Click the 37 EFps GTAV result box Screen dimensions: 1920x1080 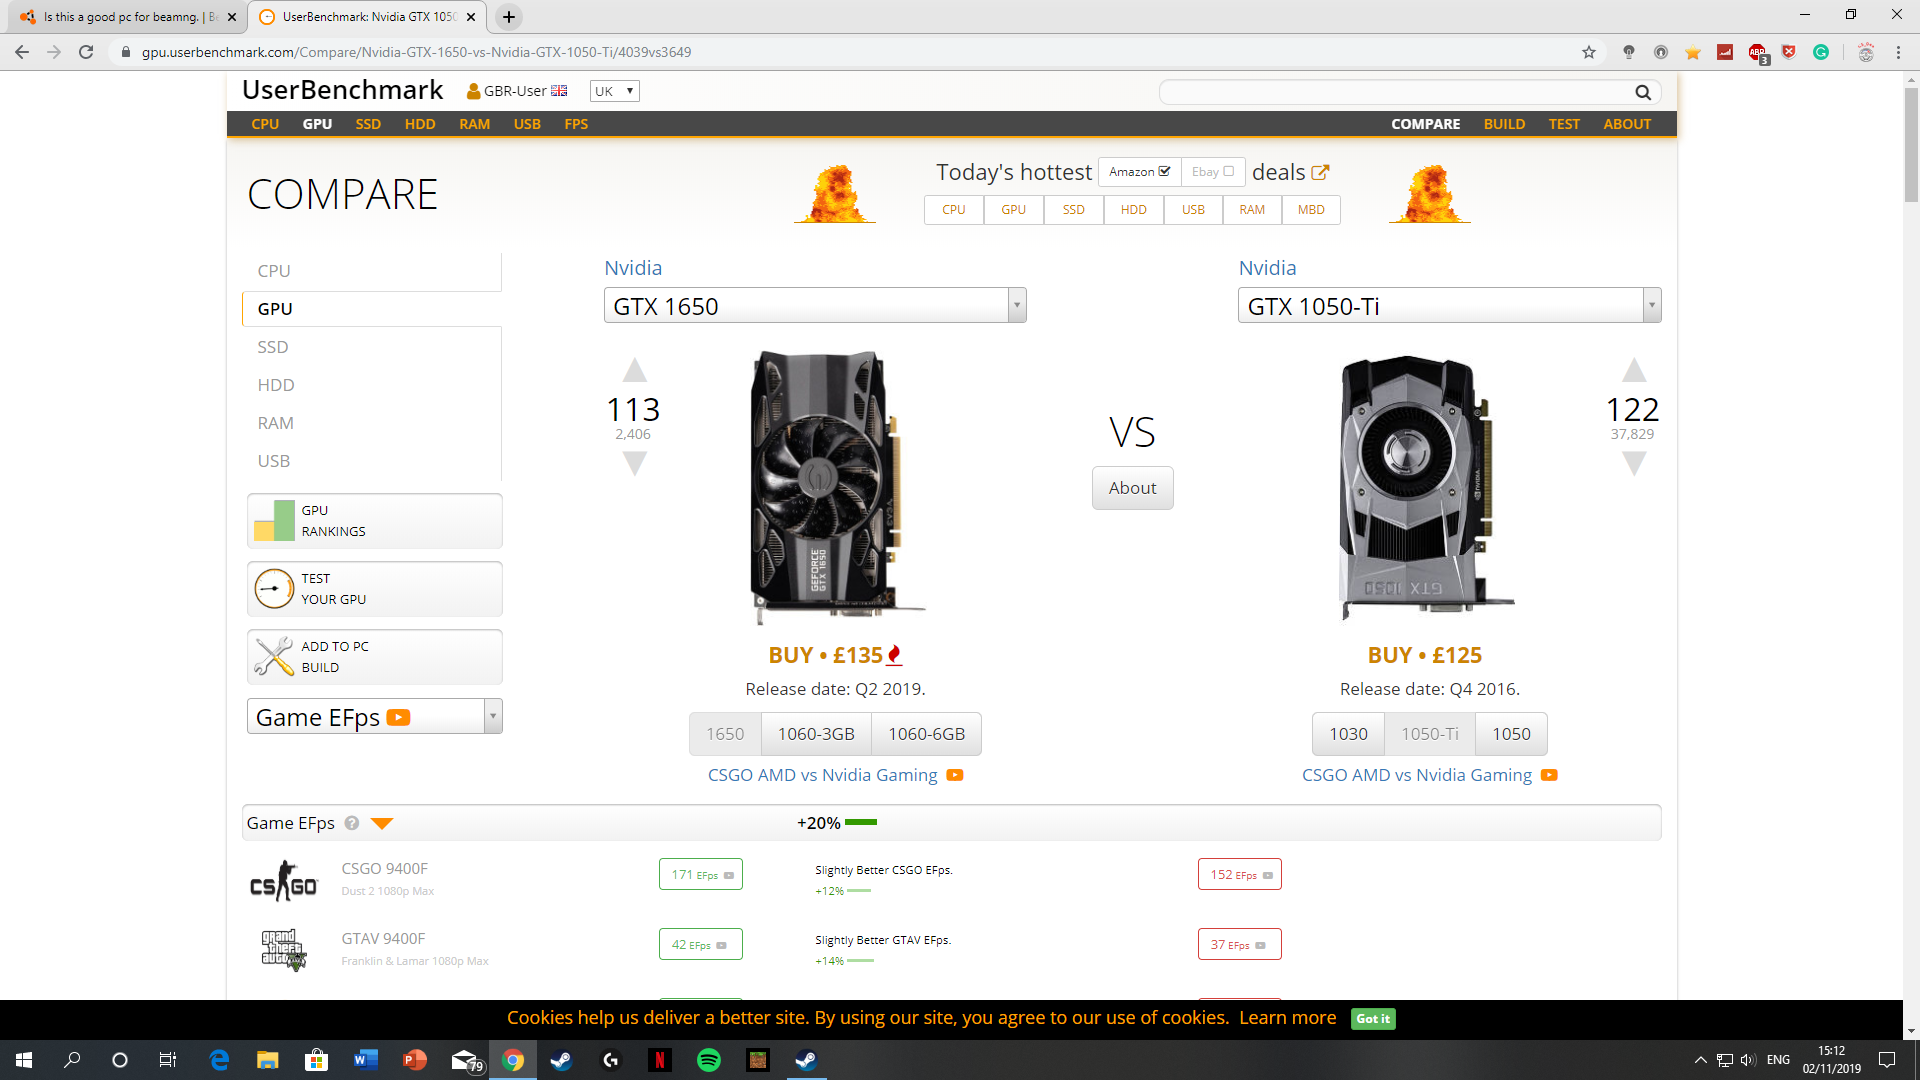(1239, 944)
